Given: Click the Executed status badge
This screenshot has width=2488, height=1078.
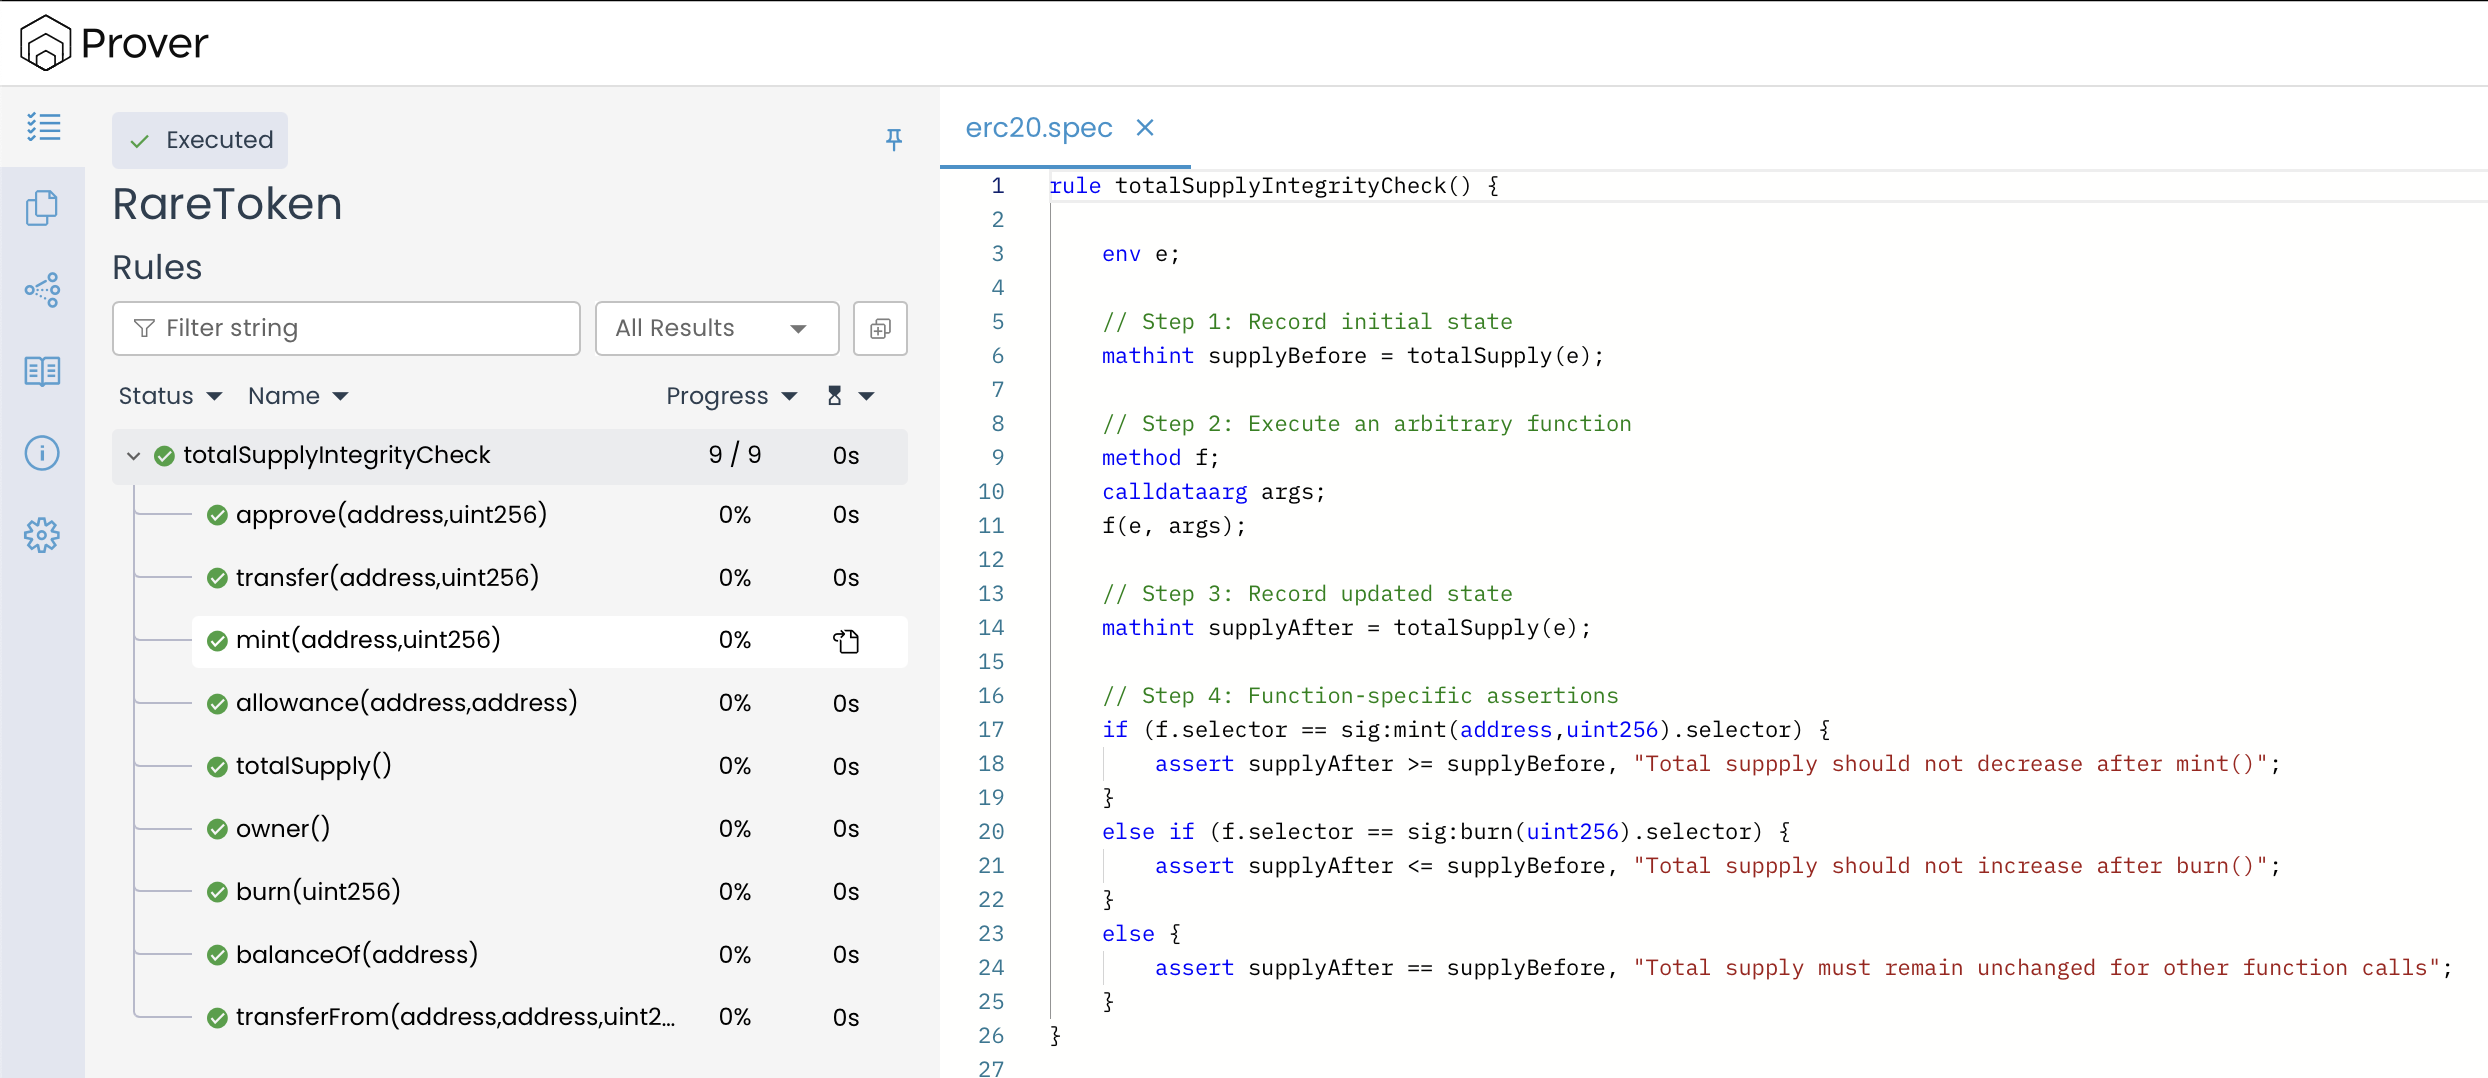Looking at the screenshot, I should [200, 140].
